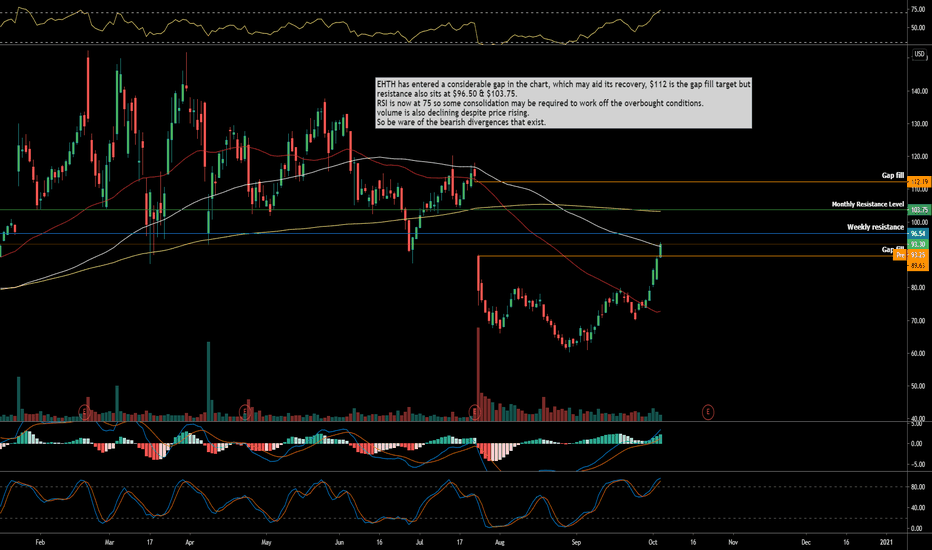Click the Aug label on the date axis

click(499, 542)
